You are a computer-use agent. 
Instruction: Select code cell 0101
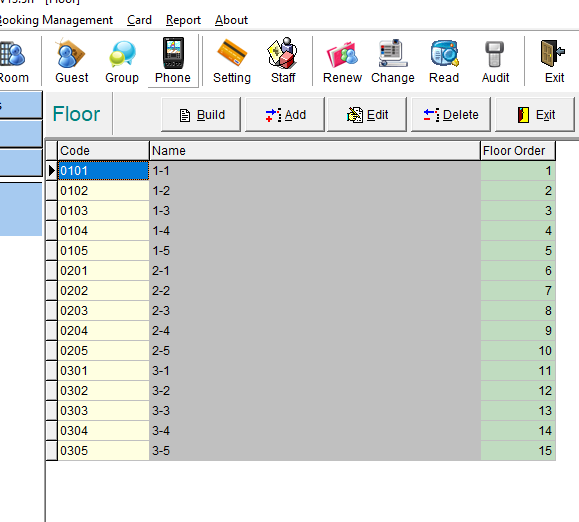[x=103, y=171]
